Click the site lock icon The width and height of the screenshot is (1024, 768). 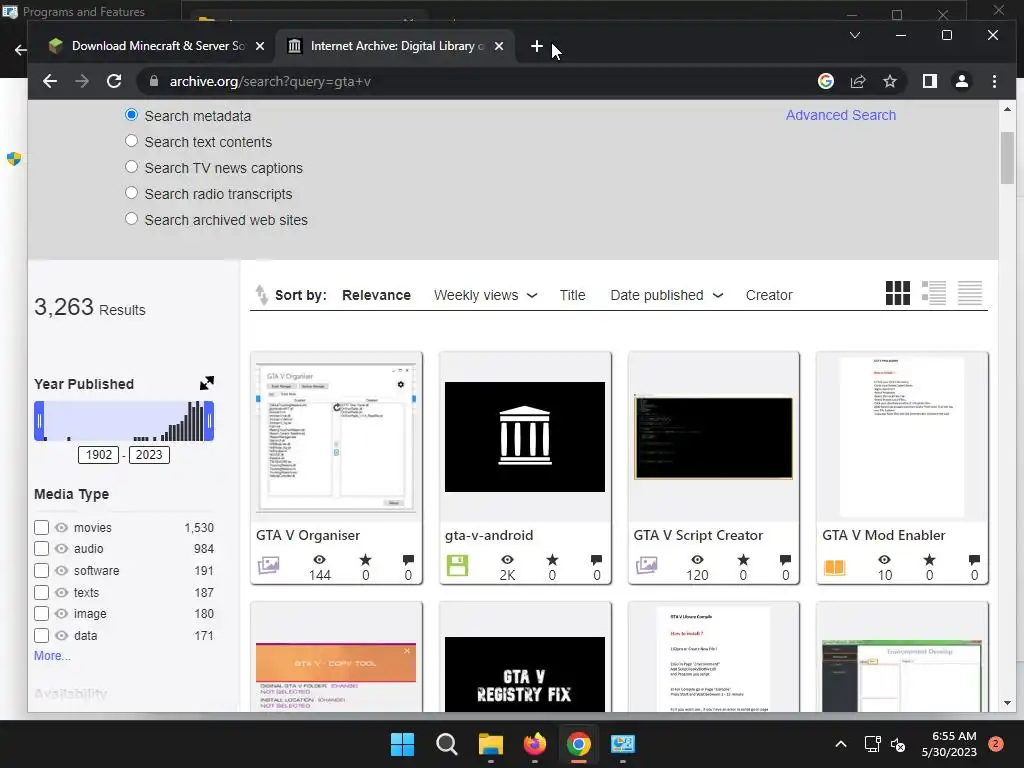(153, 81)
